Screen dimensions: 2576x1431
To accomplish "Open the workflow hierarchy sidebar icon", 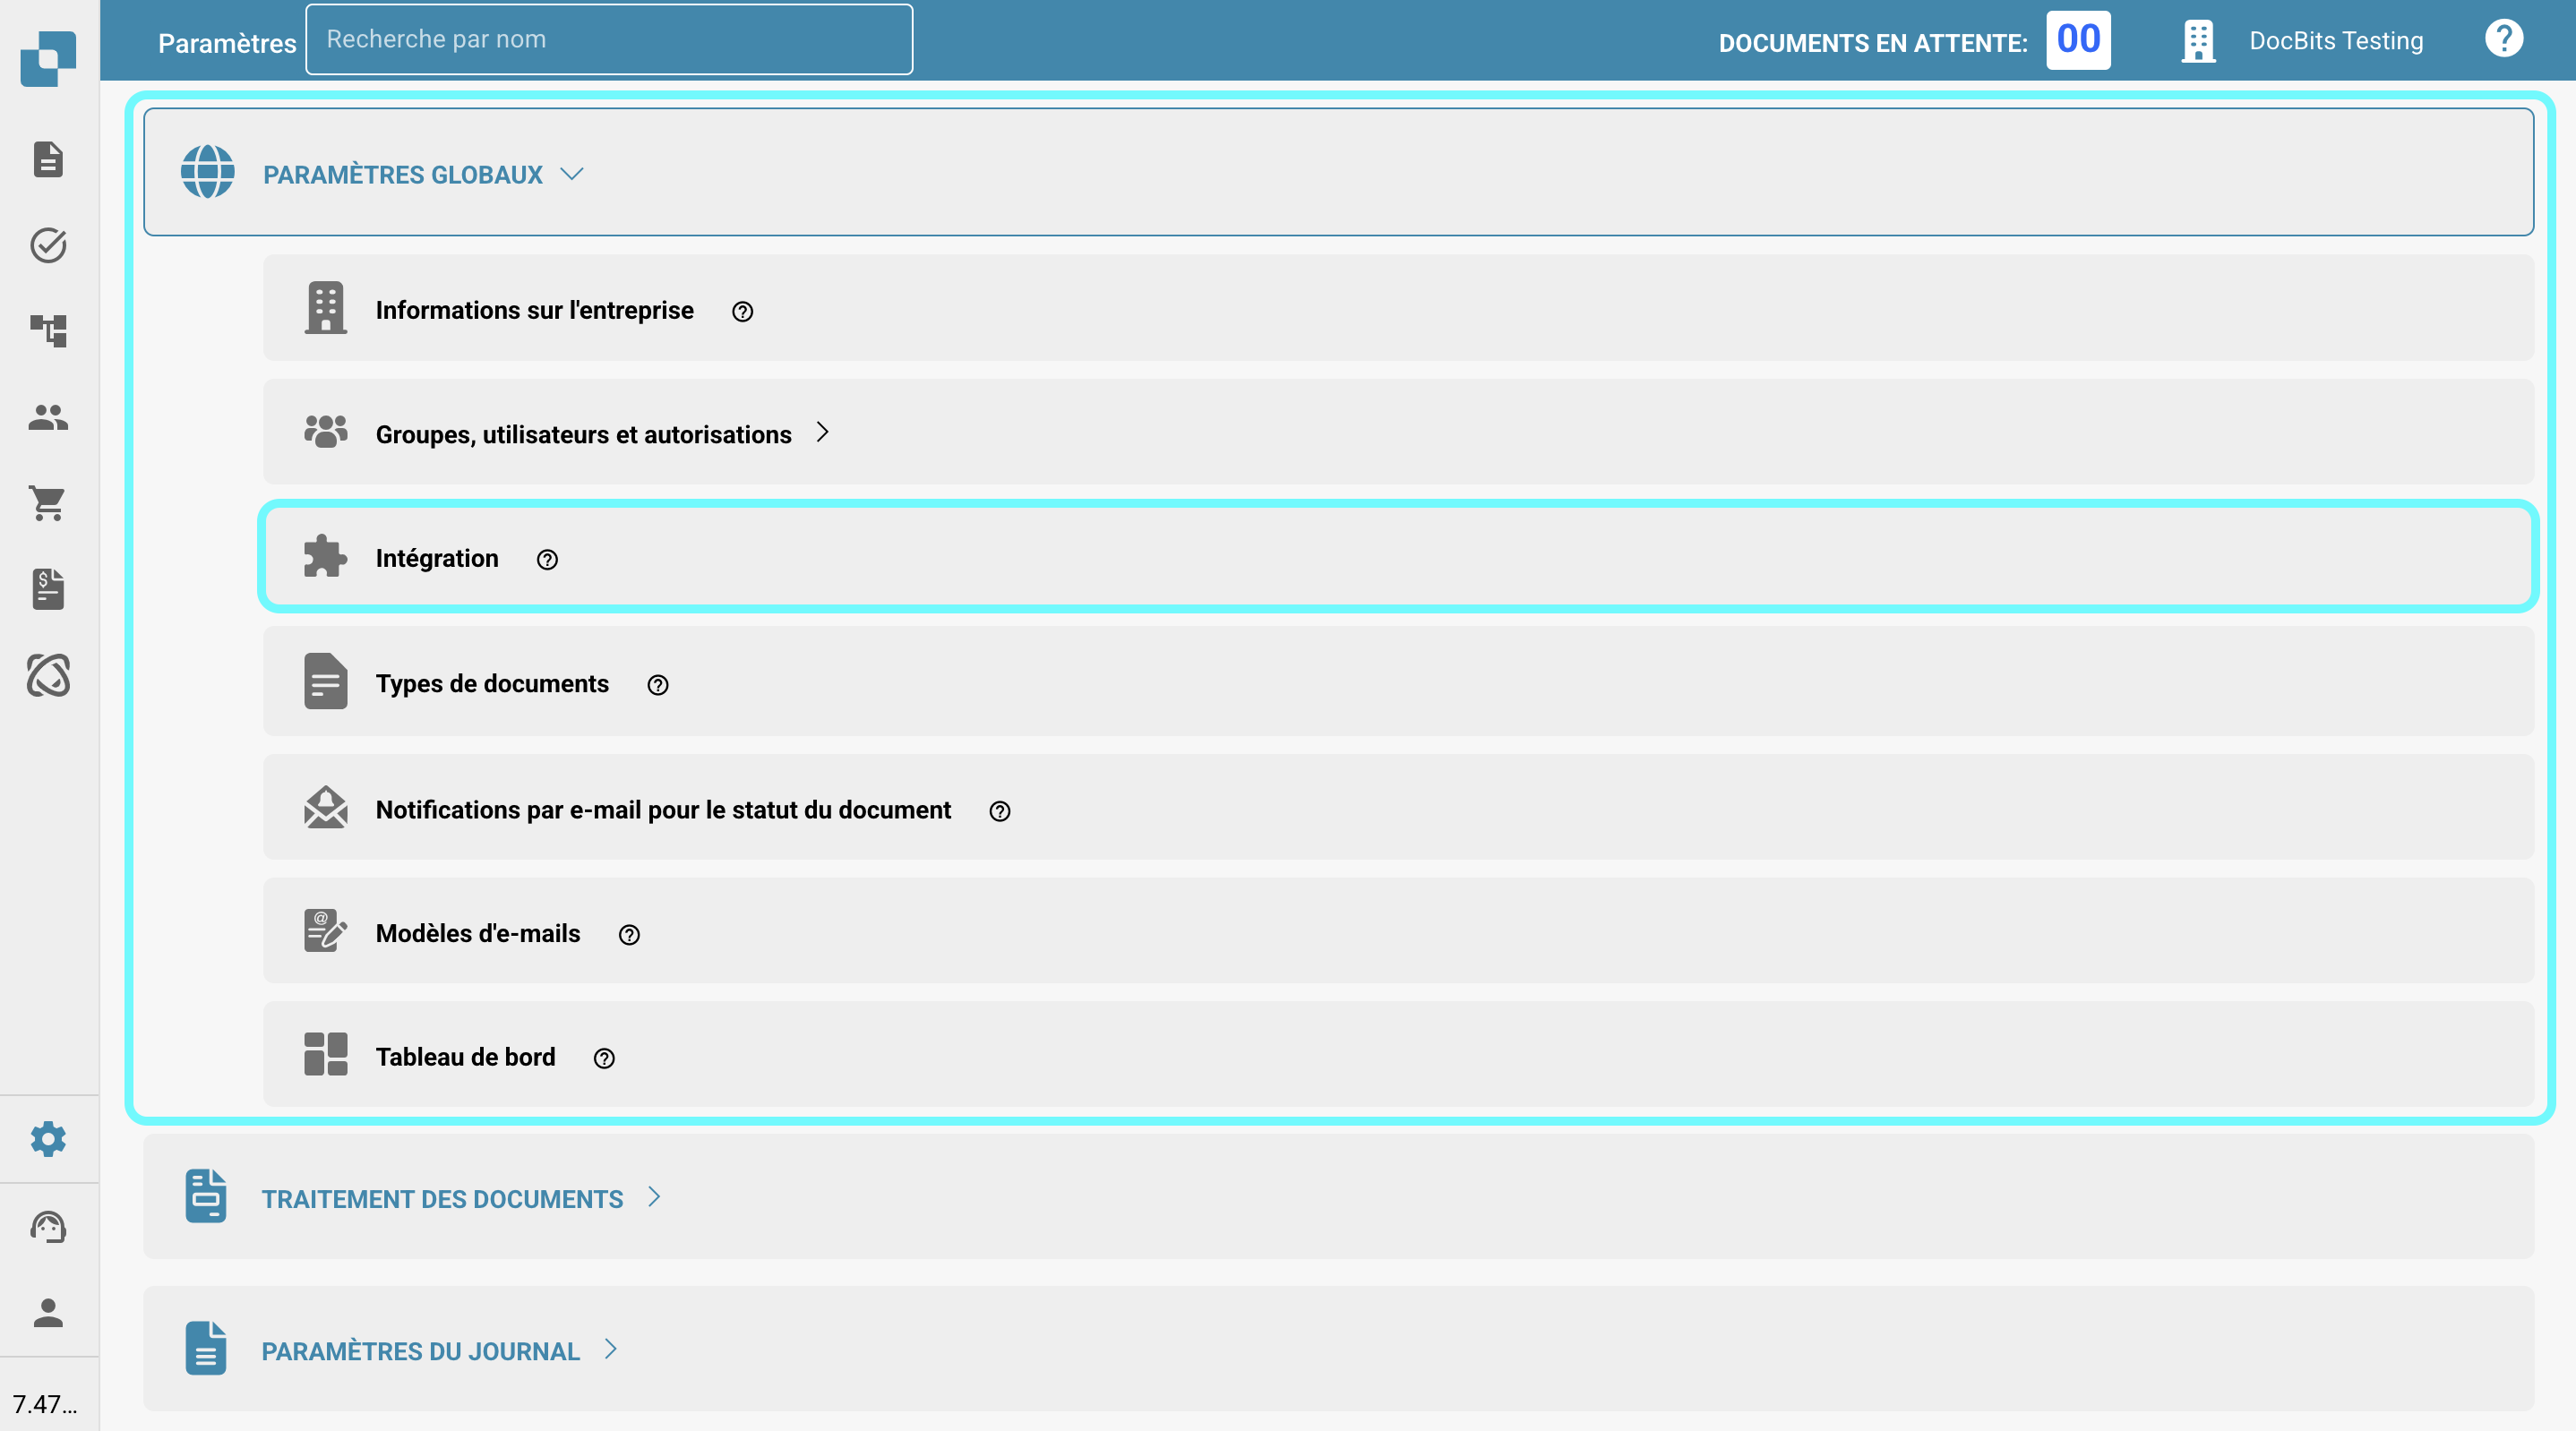I will 48,331.
